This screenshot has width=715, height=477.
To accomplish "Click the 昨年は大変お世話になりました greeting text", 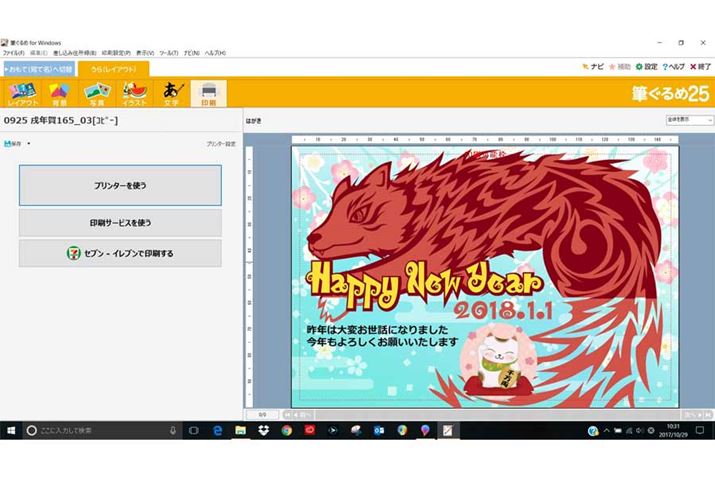I will pos(378,330).
